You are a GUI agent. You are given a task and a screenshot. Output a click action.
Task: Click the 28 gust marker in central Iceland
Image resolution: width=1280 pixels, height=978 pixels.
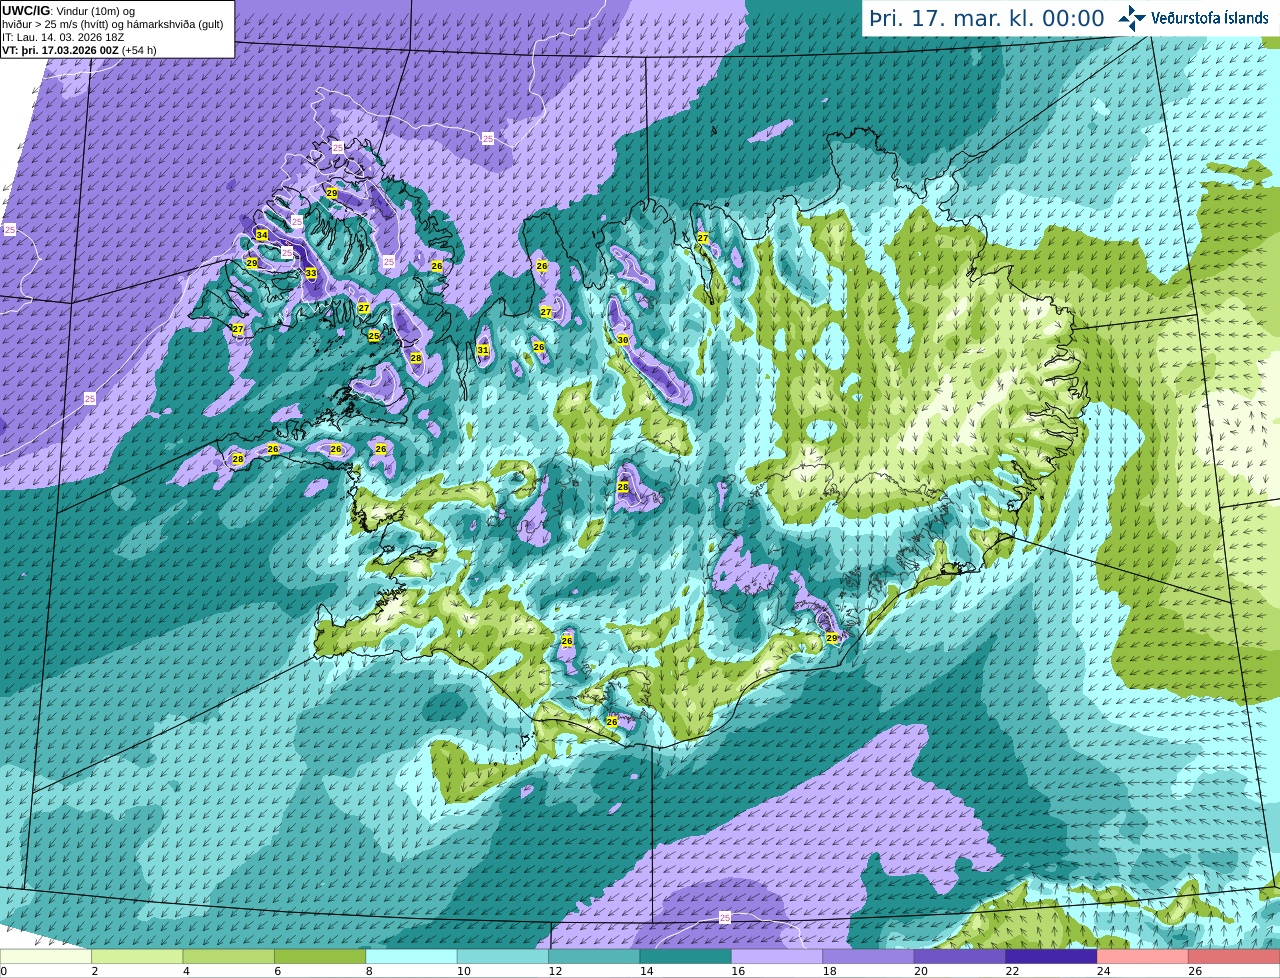pos(623,487)
